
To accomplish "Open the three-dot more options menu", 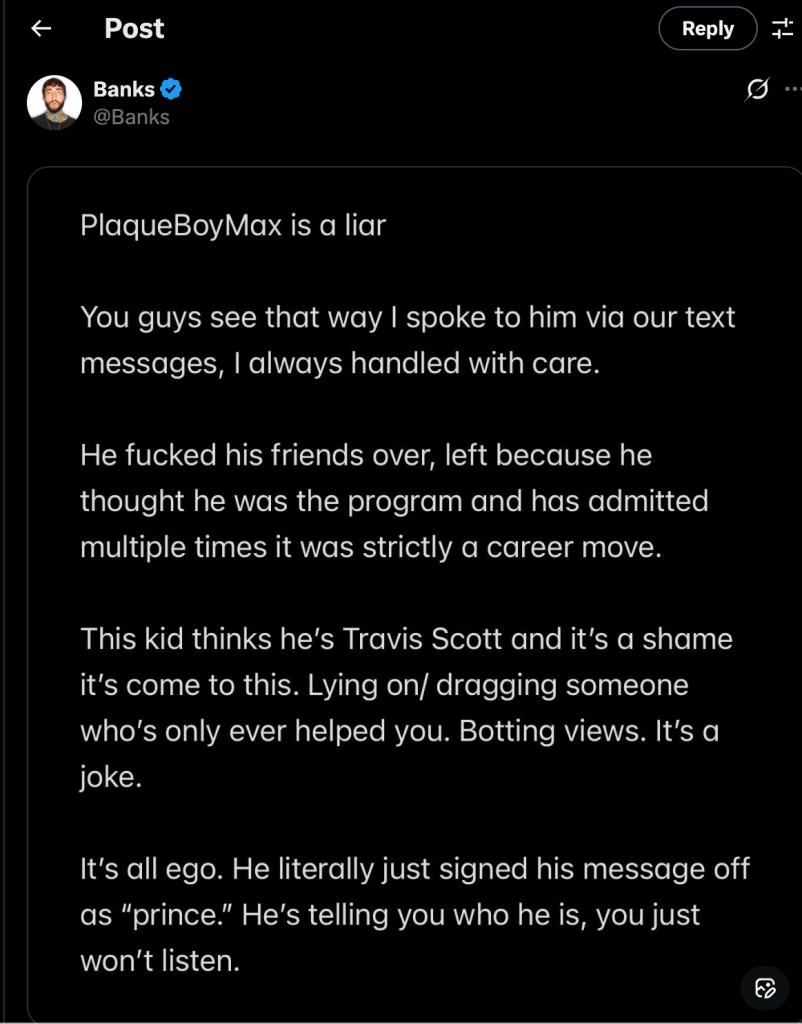I will point(793,91).
